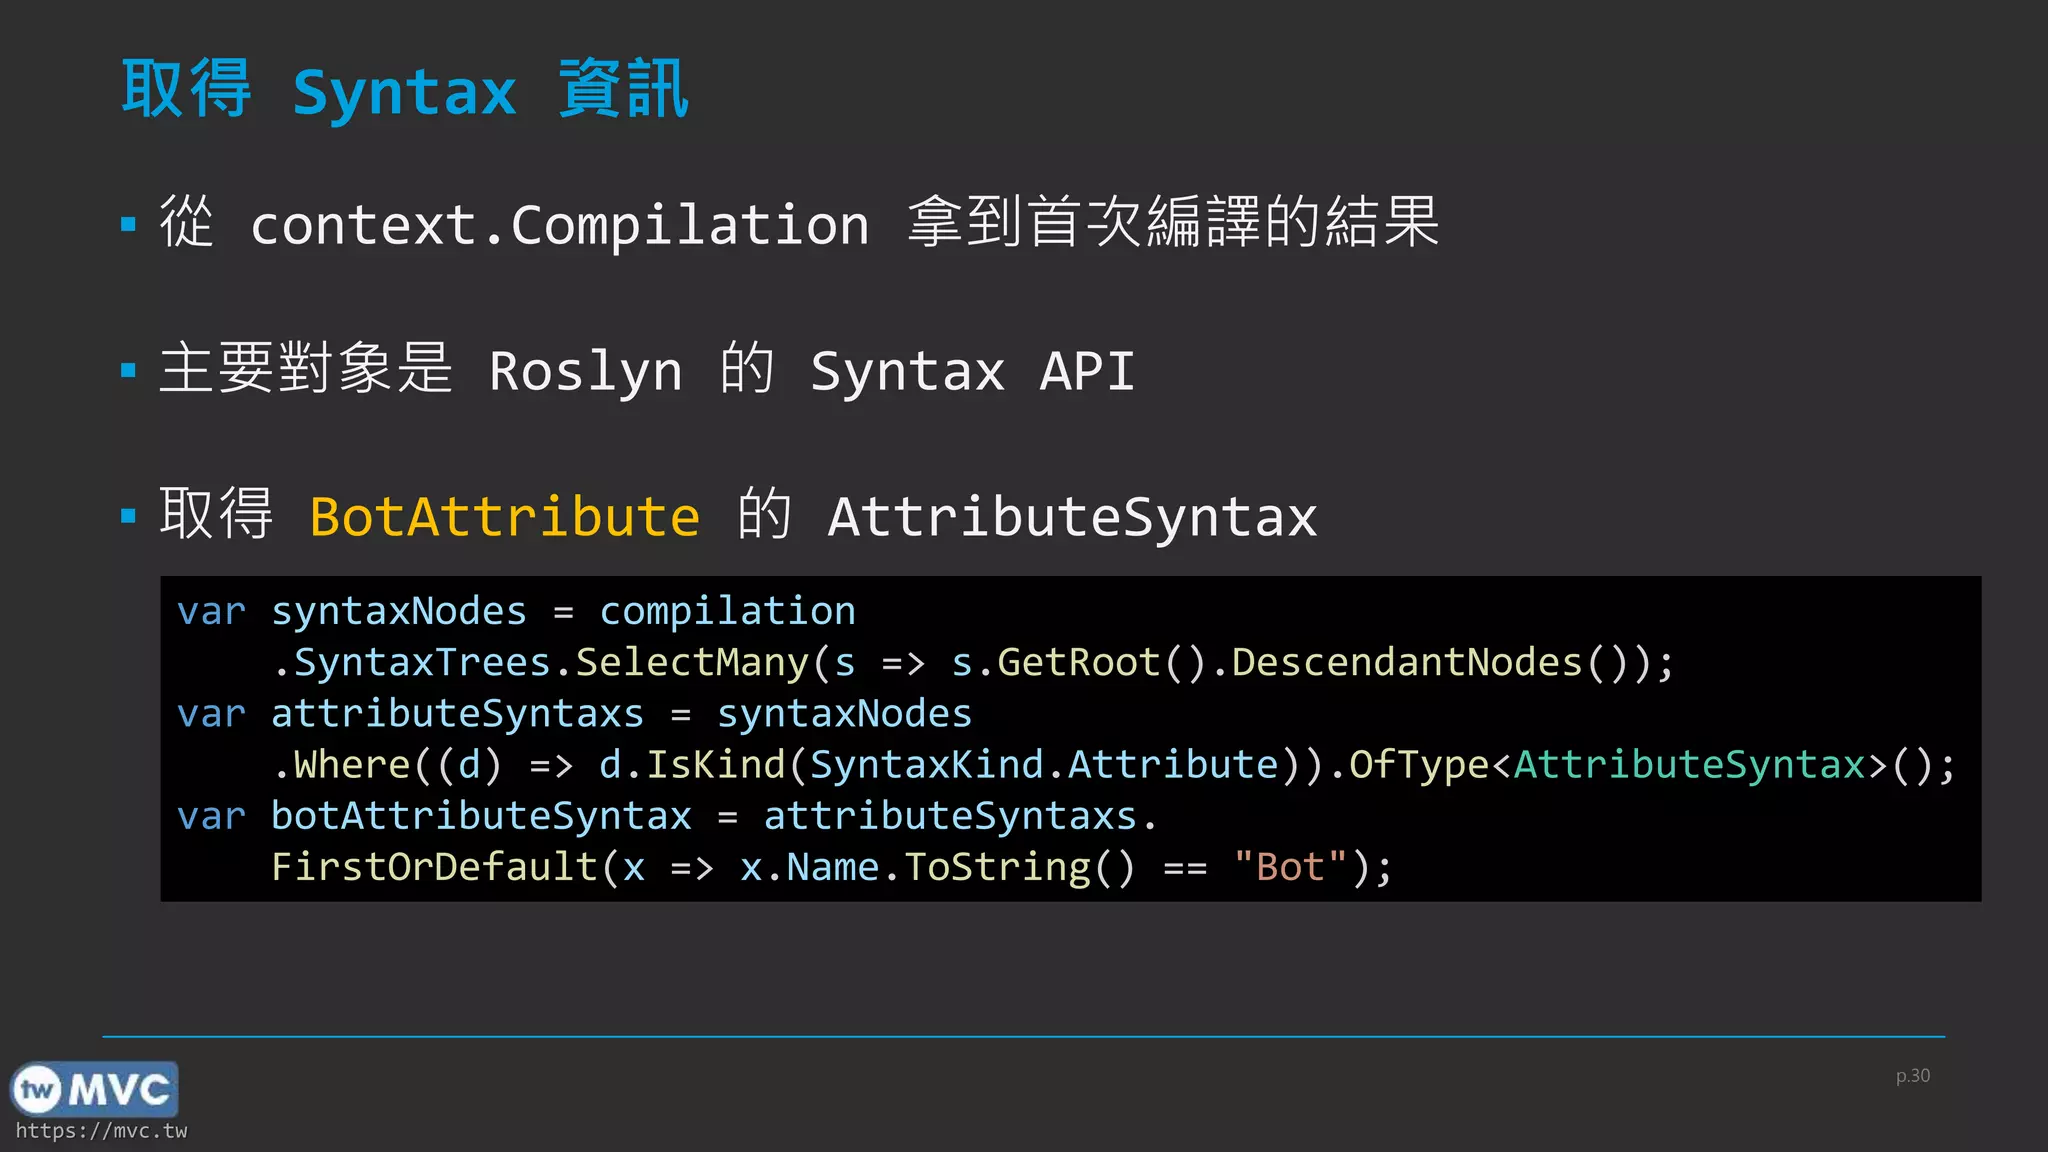Click 'AttributeSyntax' in the third bullet

pos(1072,517)
